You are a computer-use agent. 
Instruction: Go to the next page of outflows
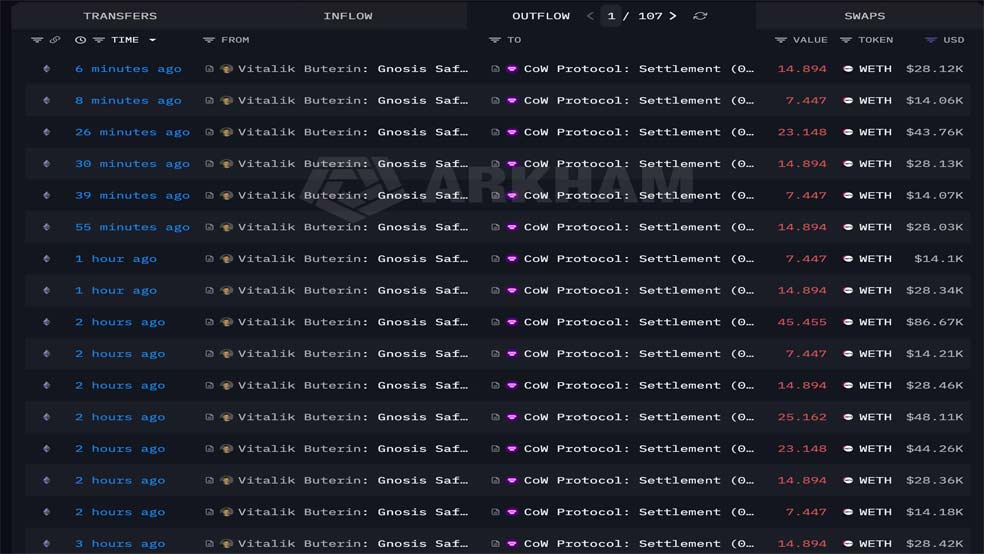[673, 16]
